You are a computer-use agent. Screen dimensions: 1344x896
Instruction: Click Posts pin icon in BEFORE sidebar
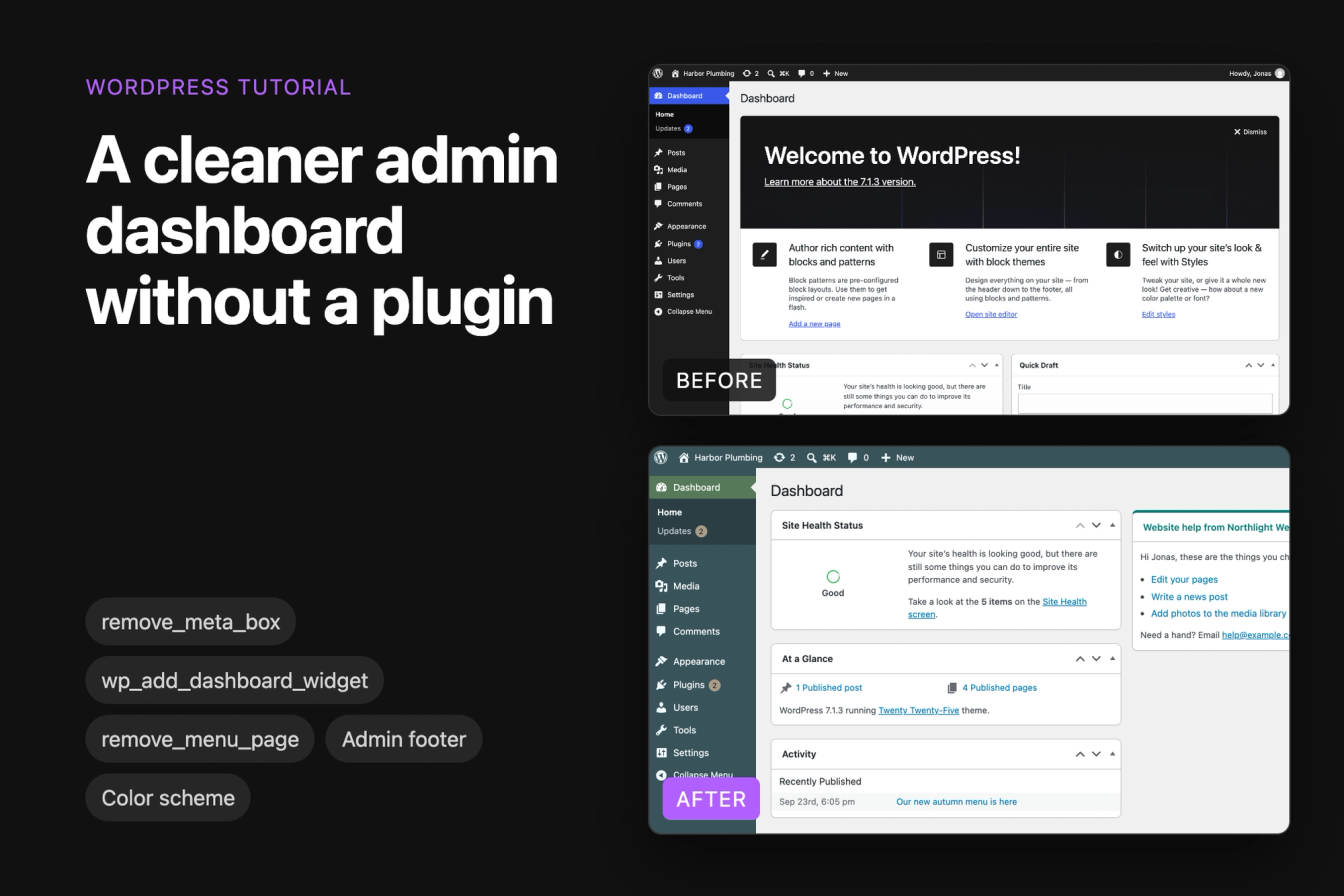pos(658,153)
